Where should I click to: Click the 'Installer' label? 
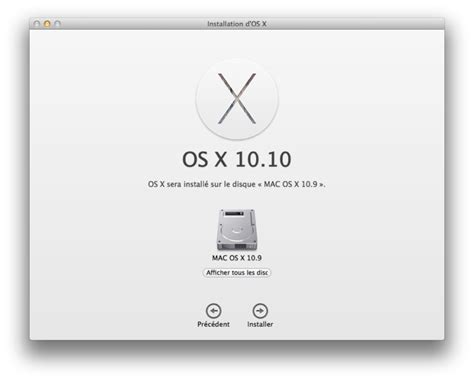click(x=260, y=324)
